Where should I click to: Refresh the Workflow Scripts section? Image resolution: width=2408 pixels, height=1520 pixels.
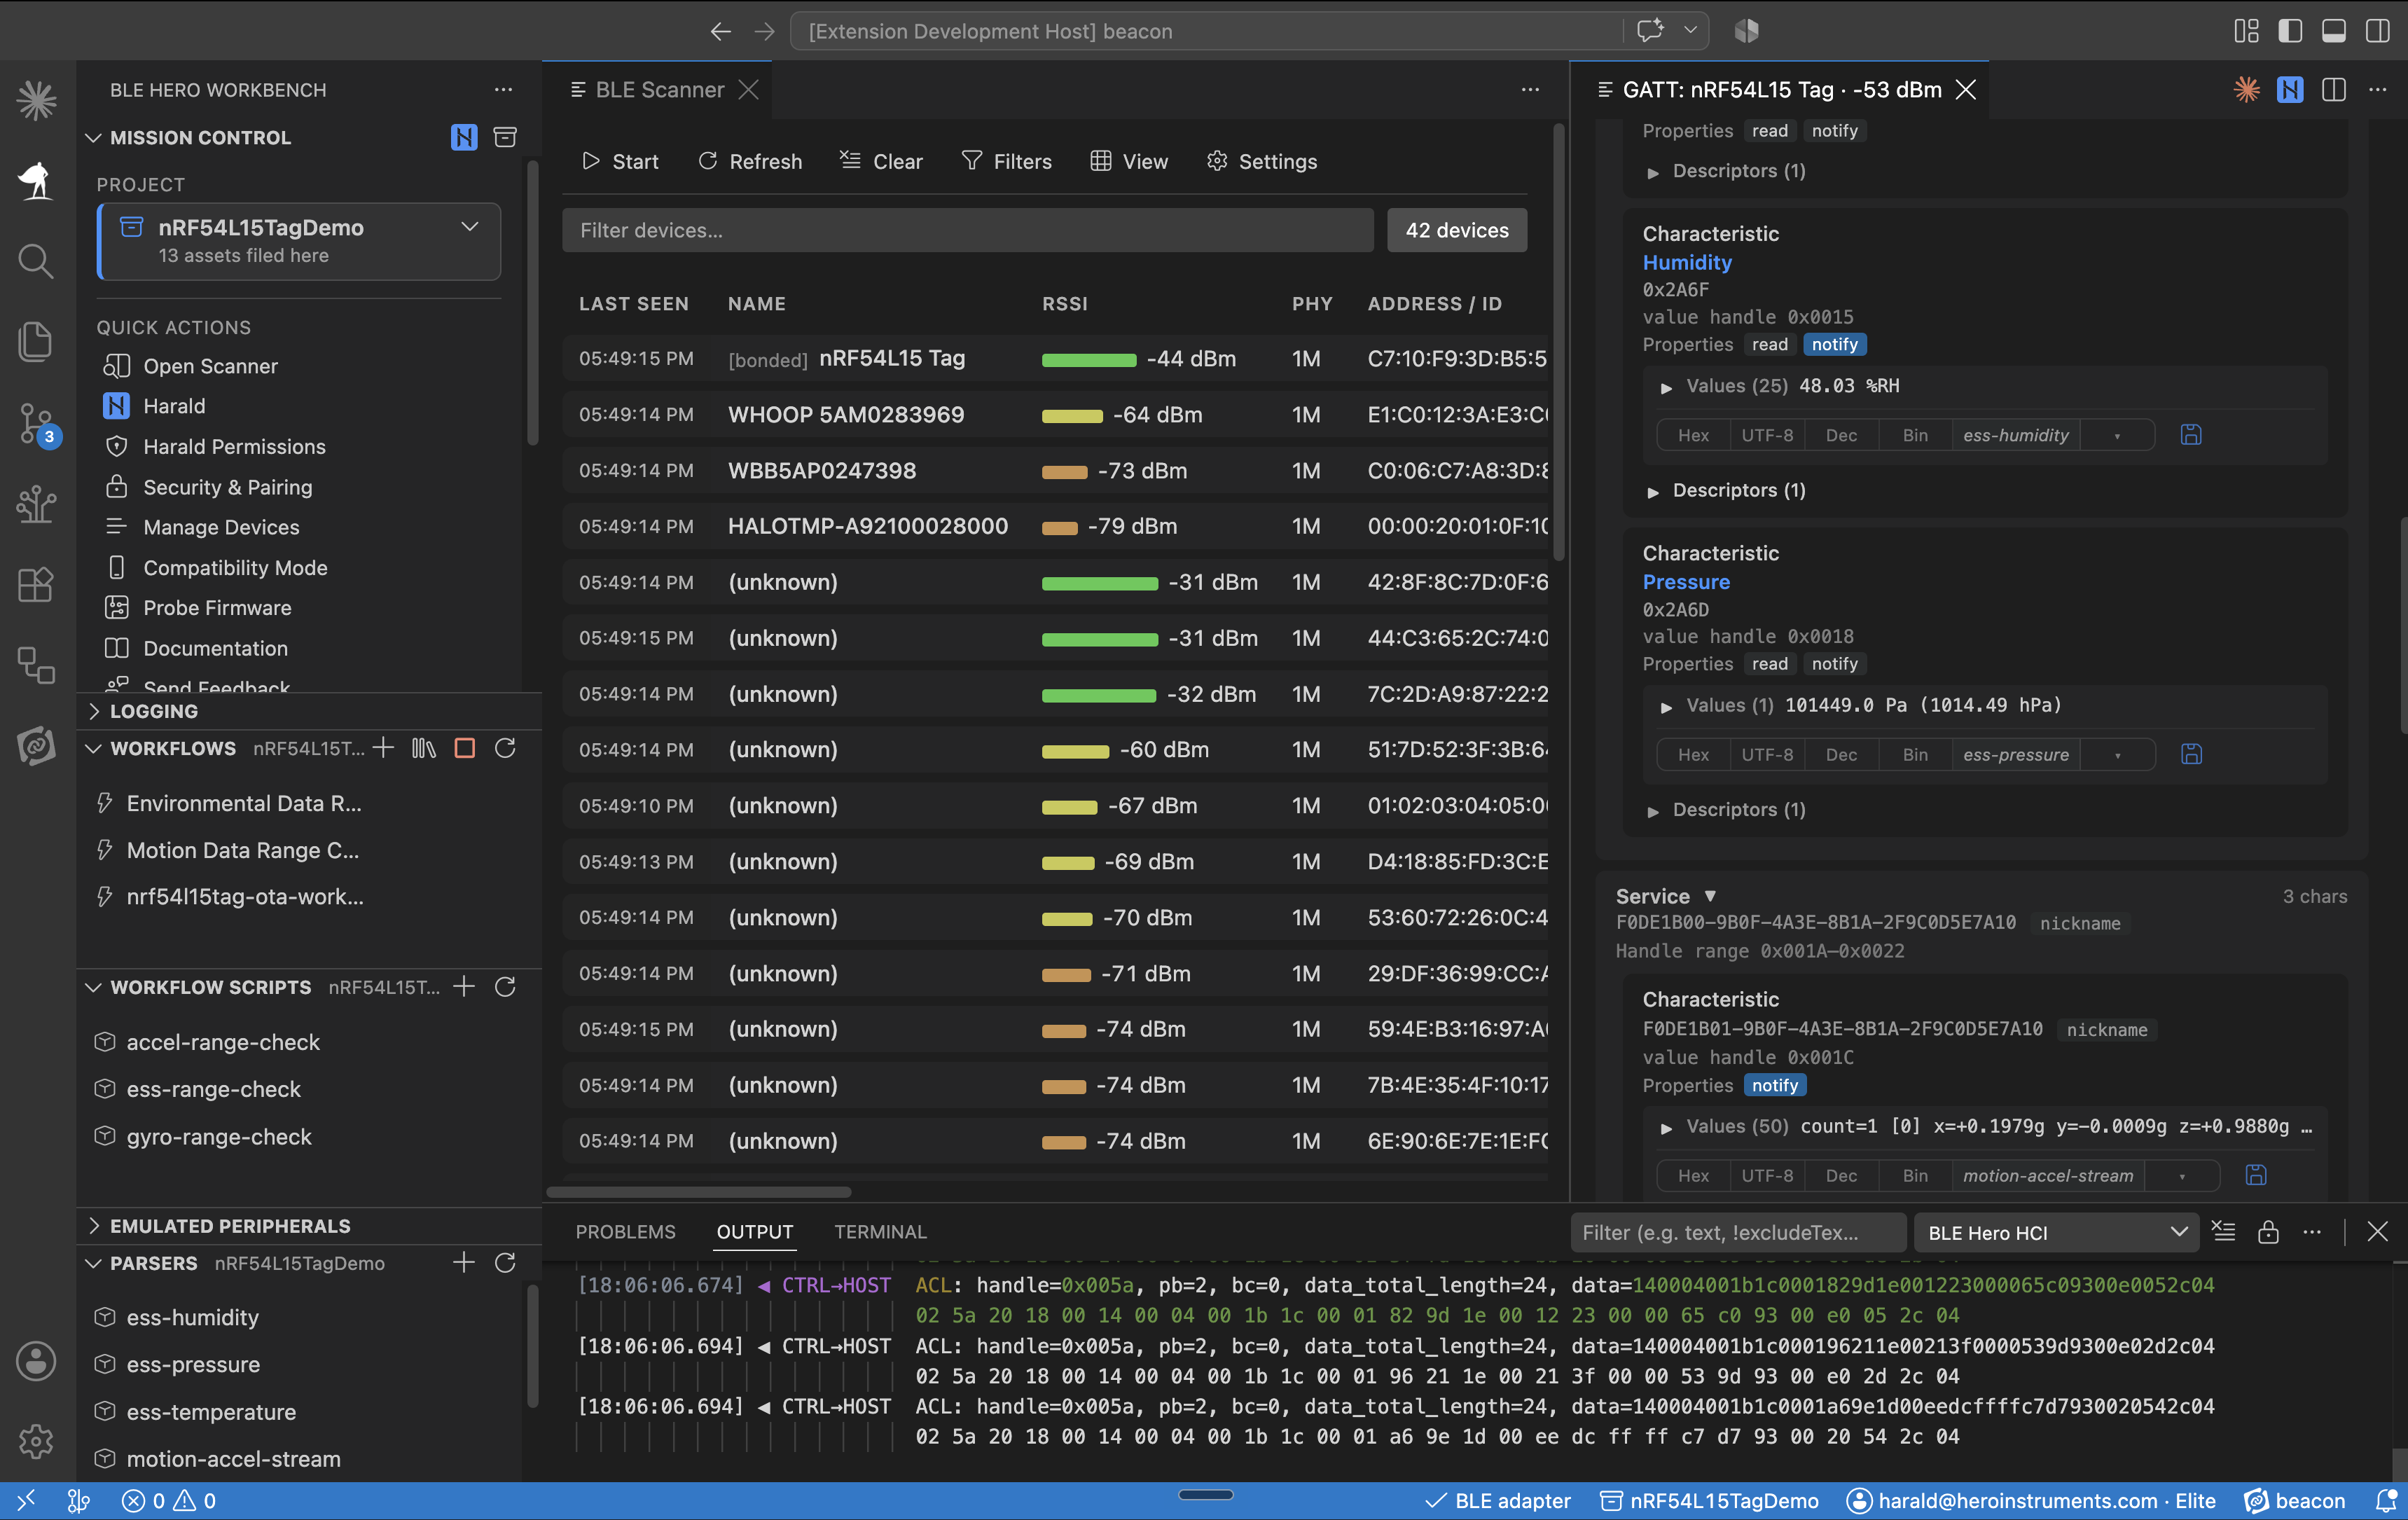click(505, 987)
